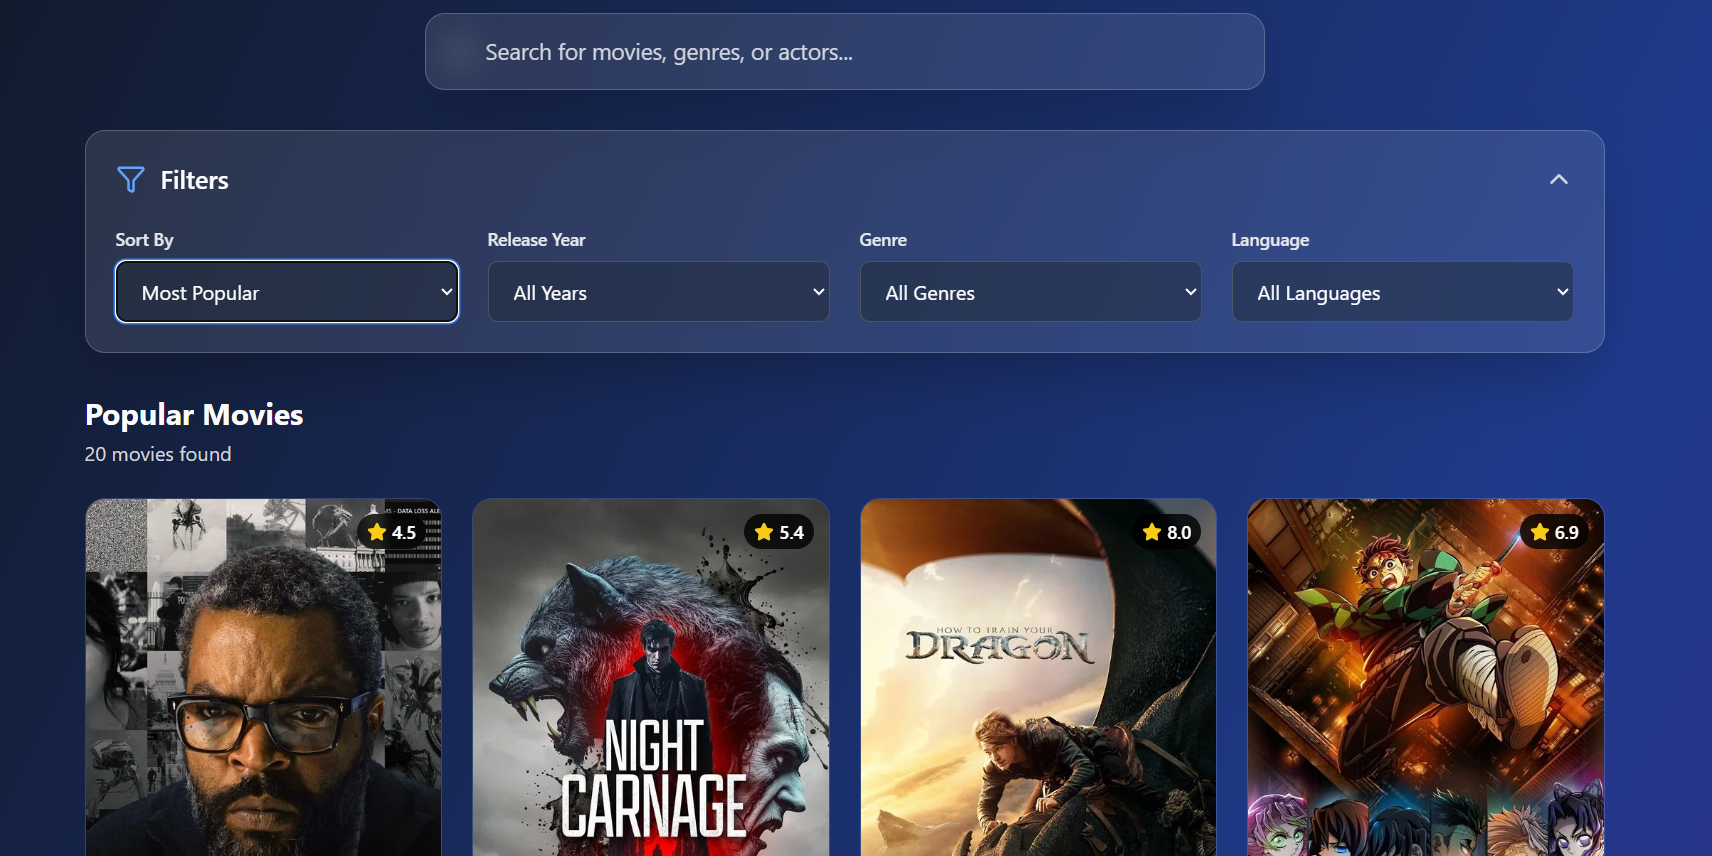Click the star icon on the 6.9 badge
The height and width of the screenshot is (856, 1712).
1539,532
